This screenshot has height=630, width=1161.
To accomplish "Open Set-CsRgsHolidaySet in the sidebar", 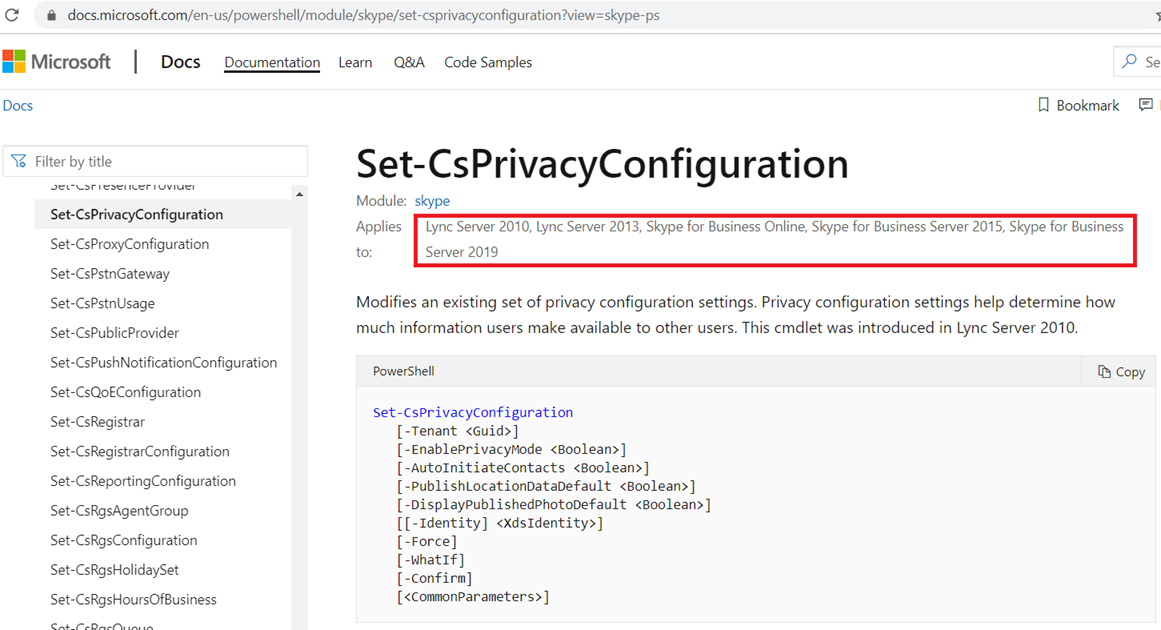I will (x=115, y=569).
